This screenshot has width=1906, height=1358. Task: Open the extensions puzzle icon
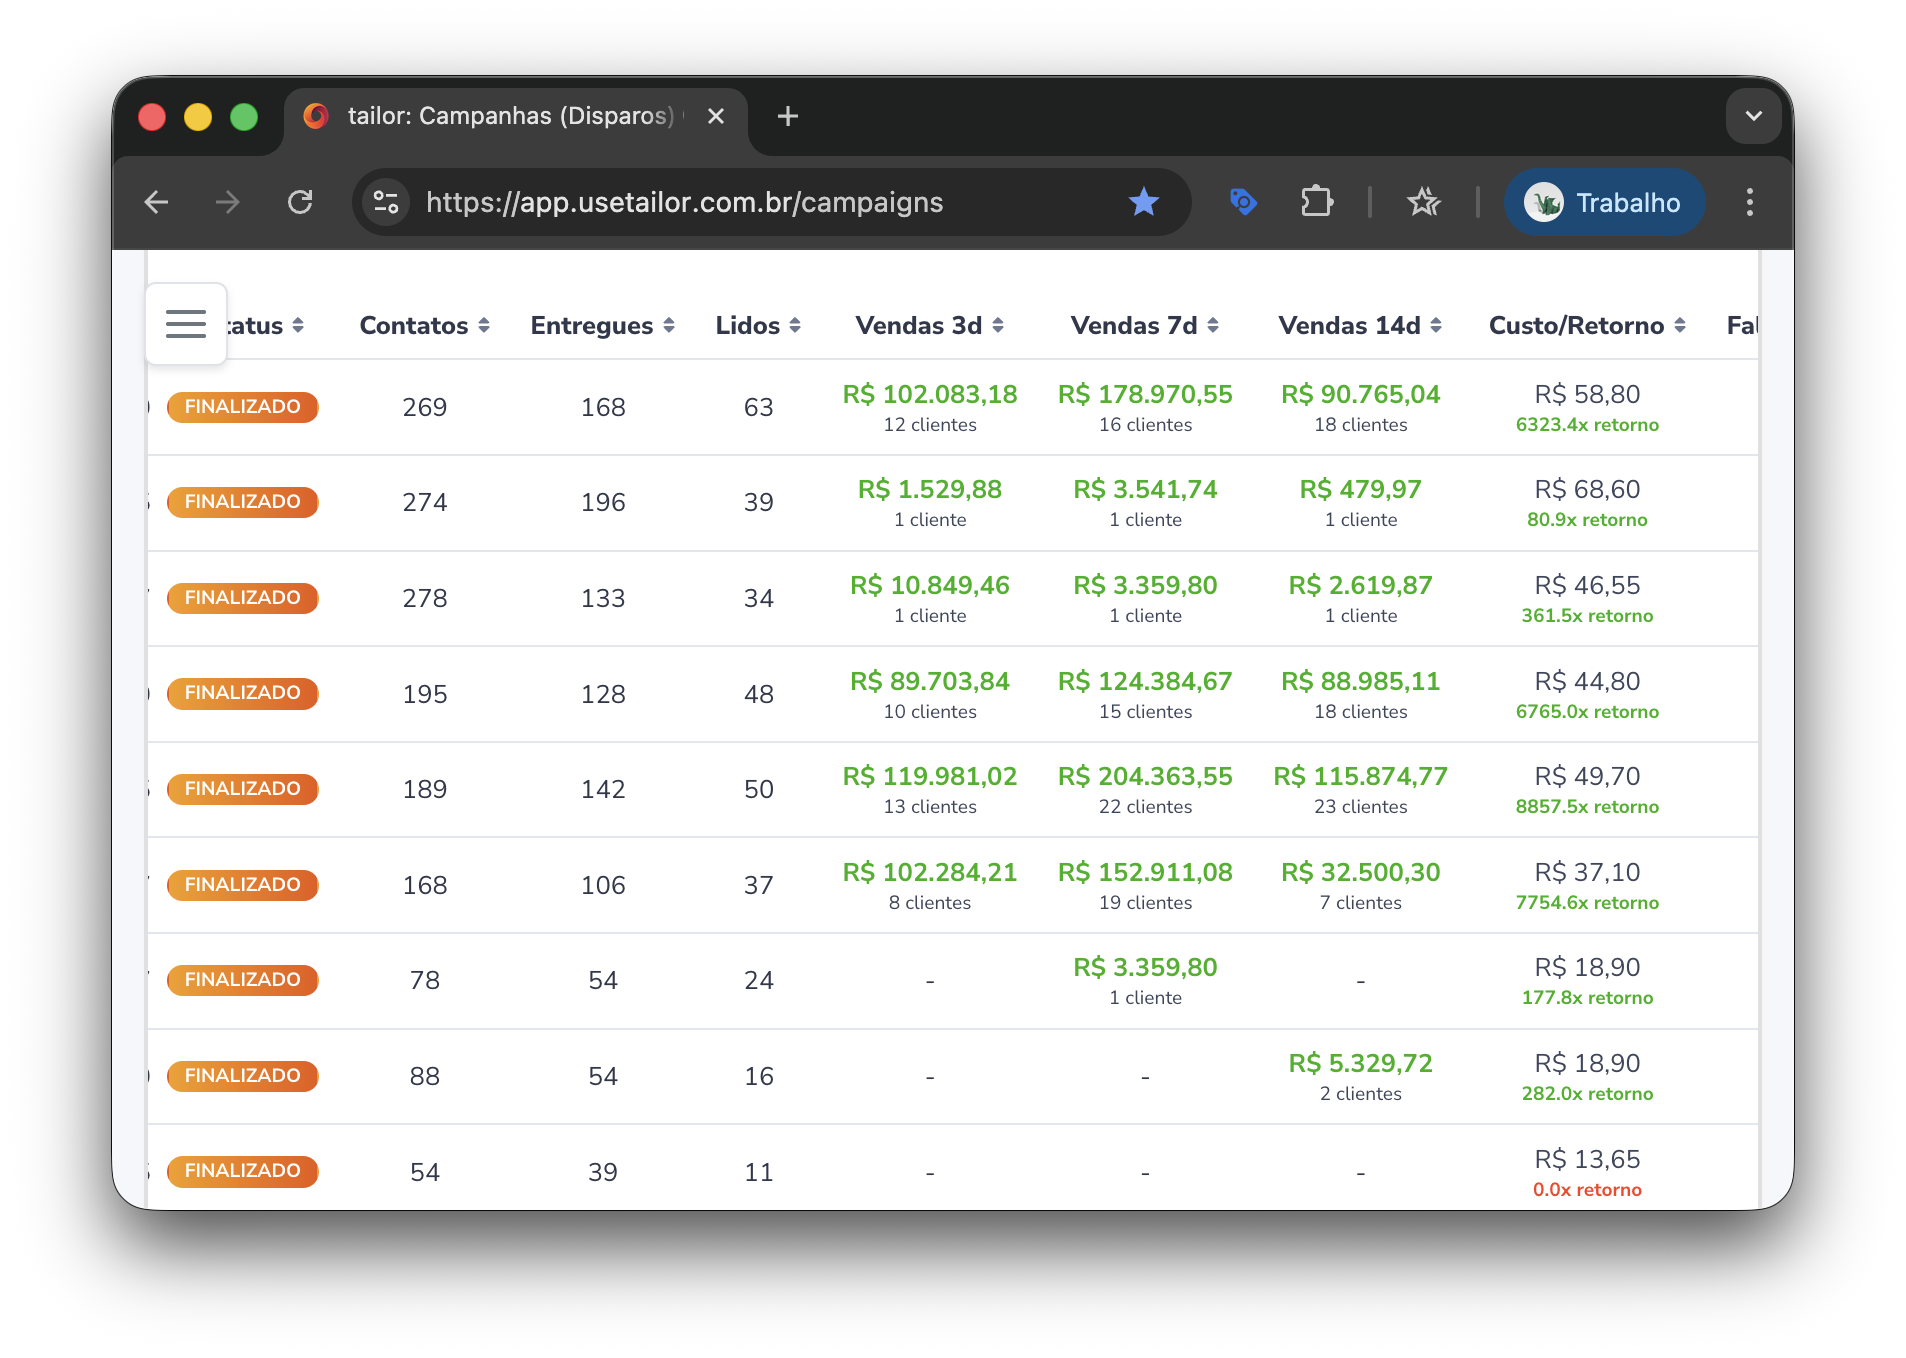pyautogui.click(x=1316, y=202)
